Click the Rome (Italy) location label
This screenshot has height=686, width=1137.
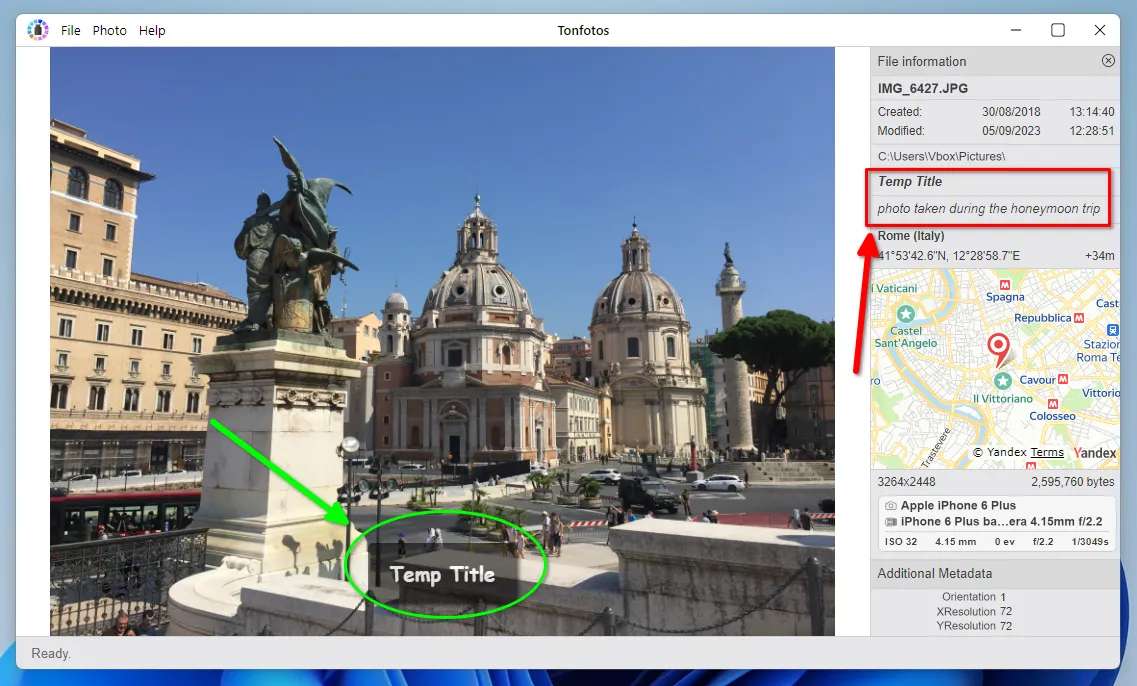(909, 235)
